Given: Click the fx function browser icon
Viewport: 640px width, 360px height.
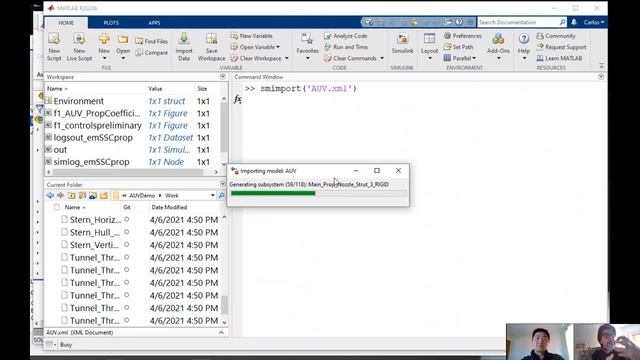Looking at the screenshot, I should (238, 99).
